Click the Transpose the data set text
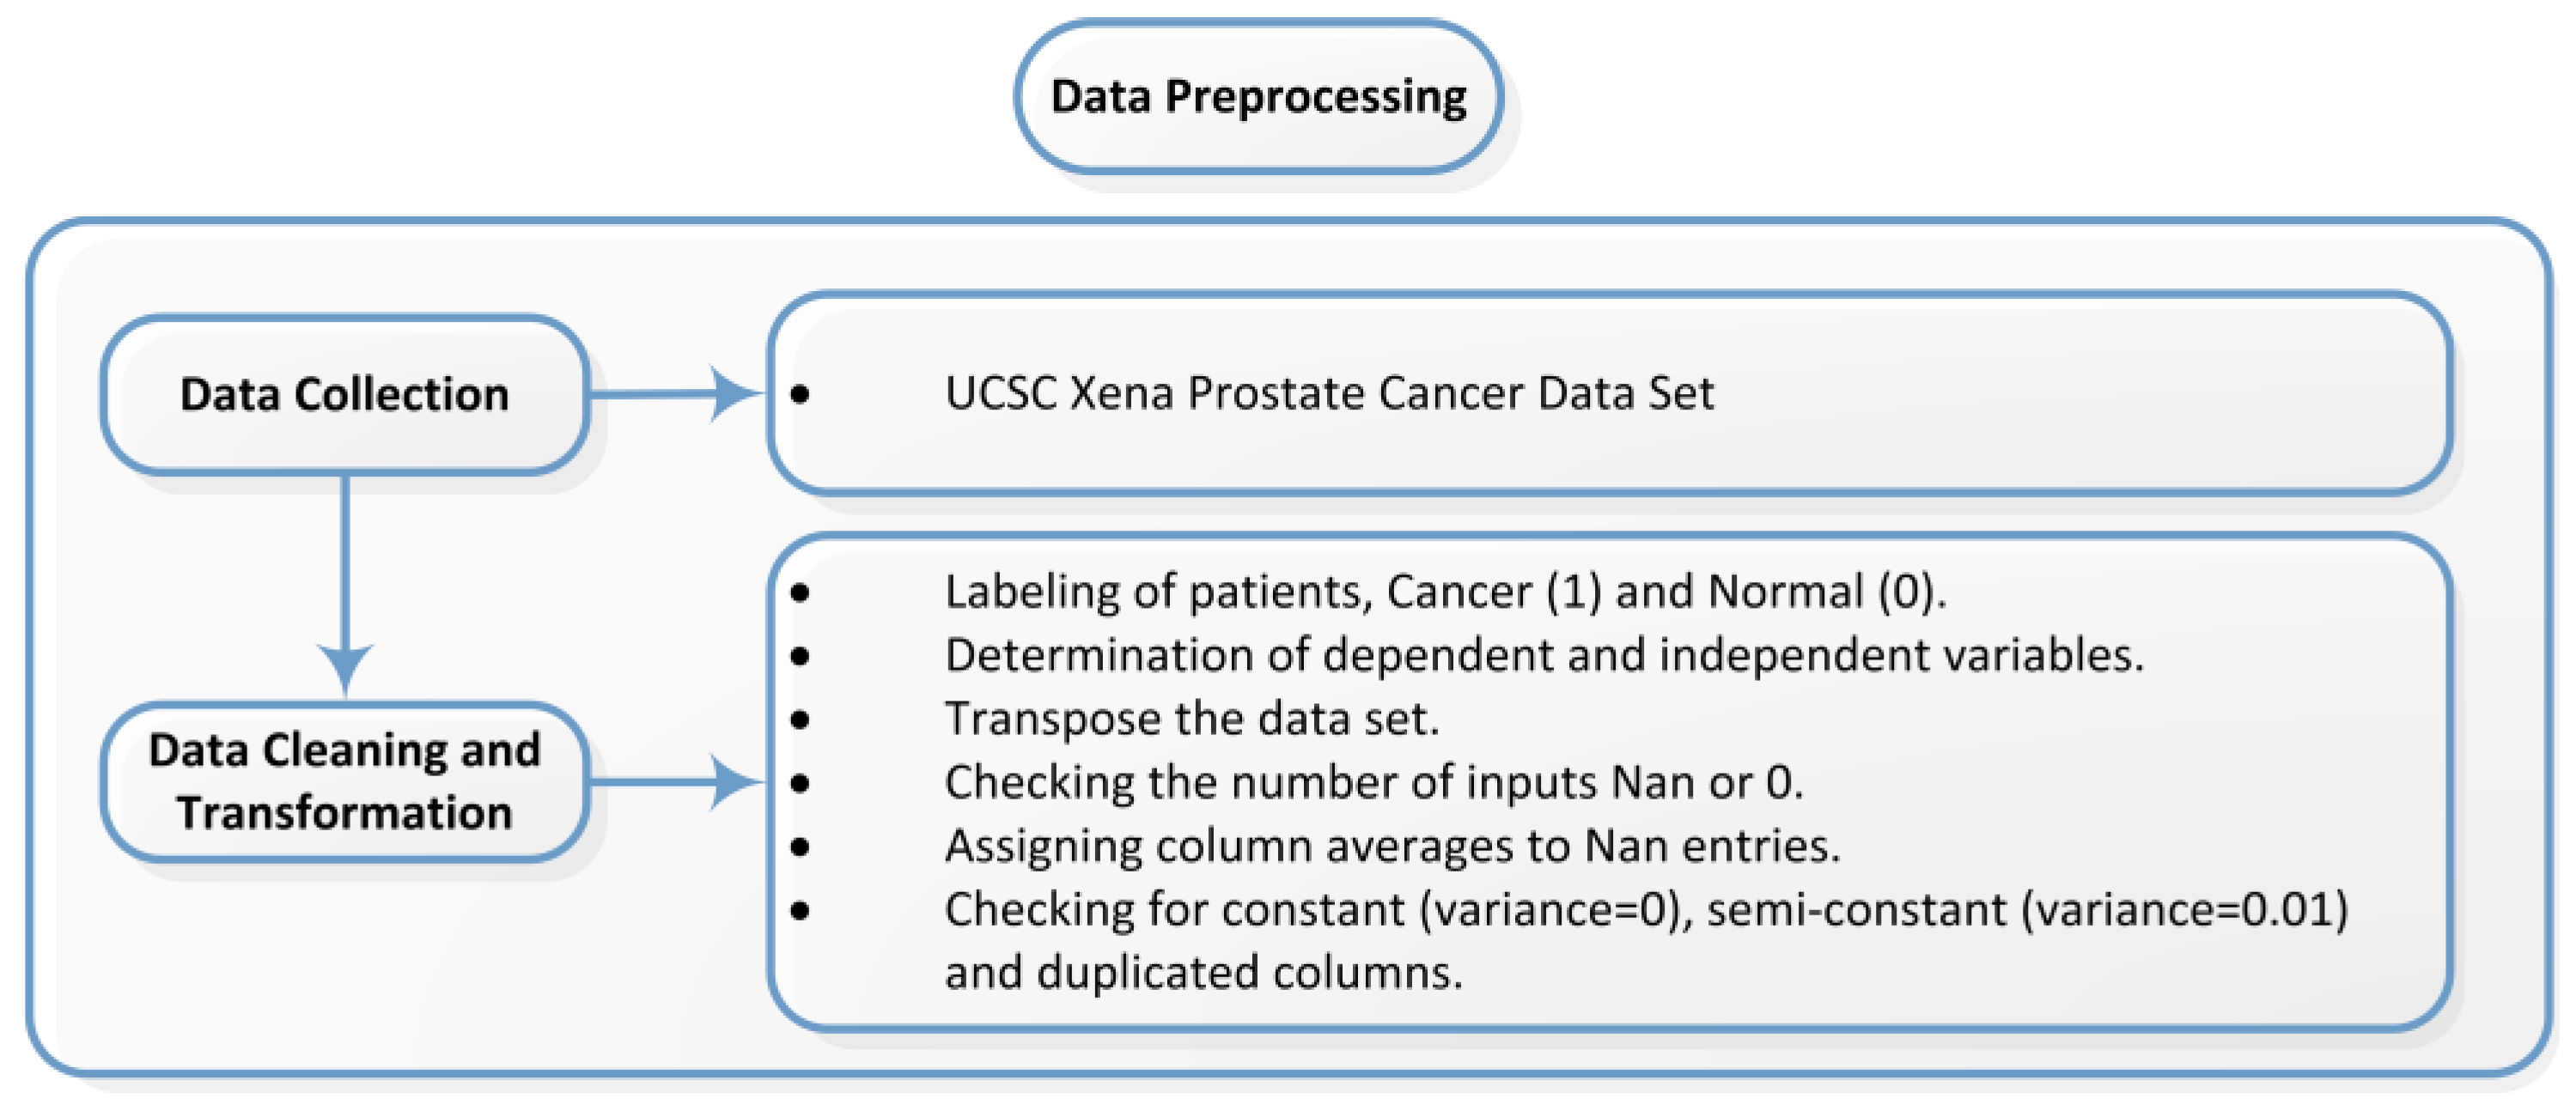 tap(1192, 719)
